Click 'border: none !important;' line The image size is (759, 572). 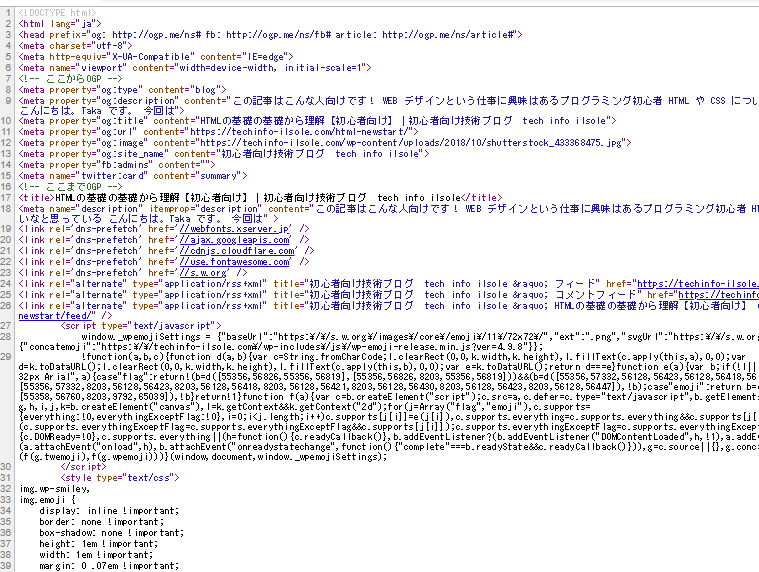102,522
